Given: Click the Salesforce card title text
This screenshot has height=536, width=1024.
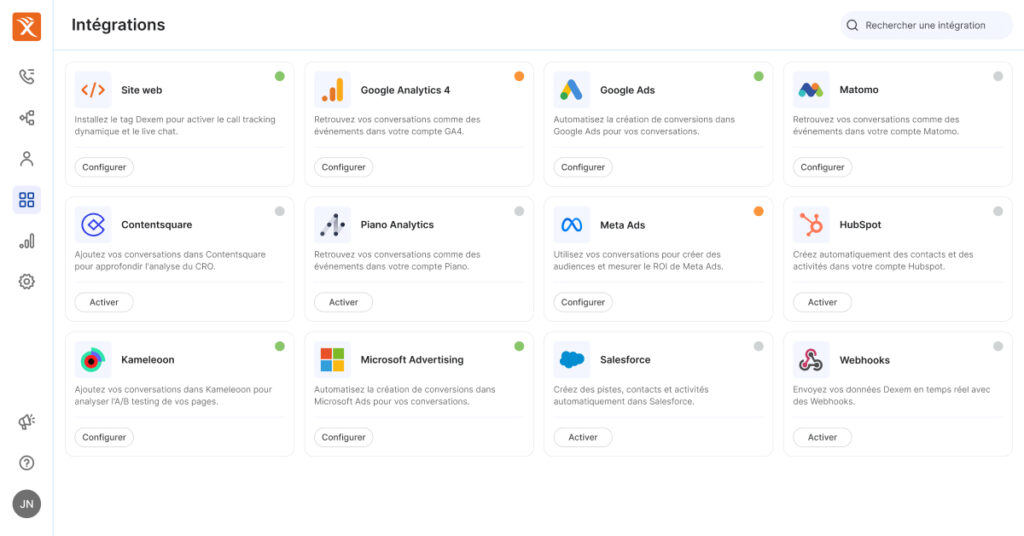Looking at the screenshot, I should (x=625, y=360).
